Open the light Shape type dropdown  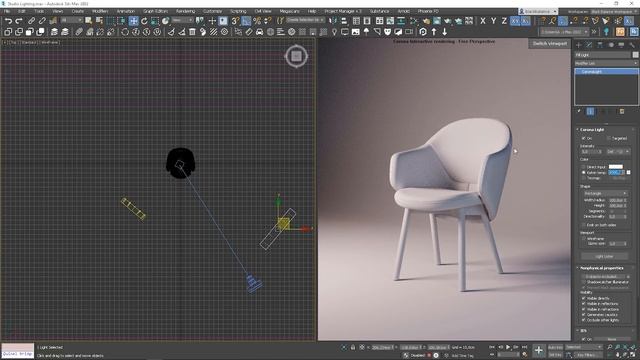tap(605, 193)
